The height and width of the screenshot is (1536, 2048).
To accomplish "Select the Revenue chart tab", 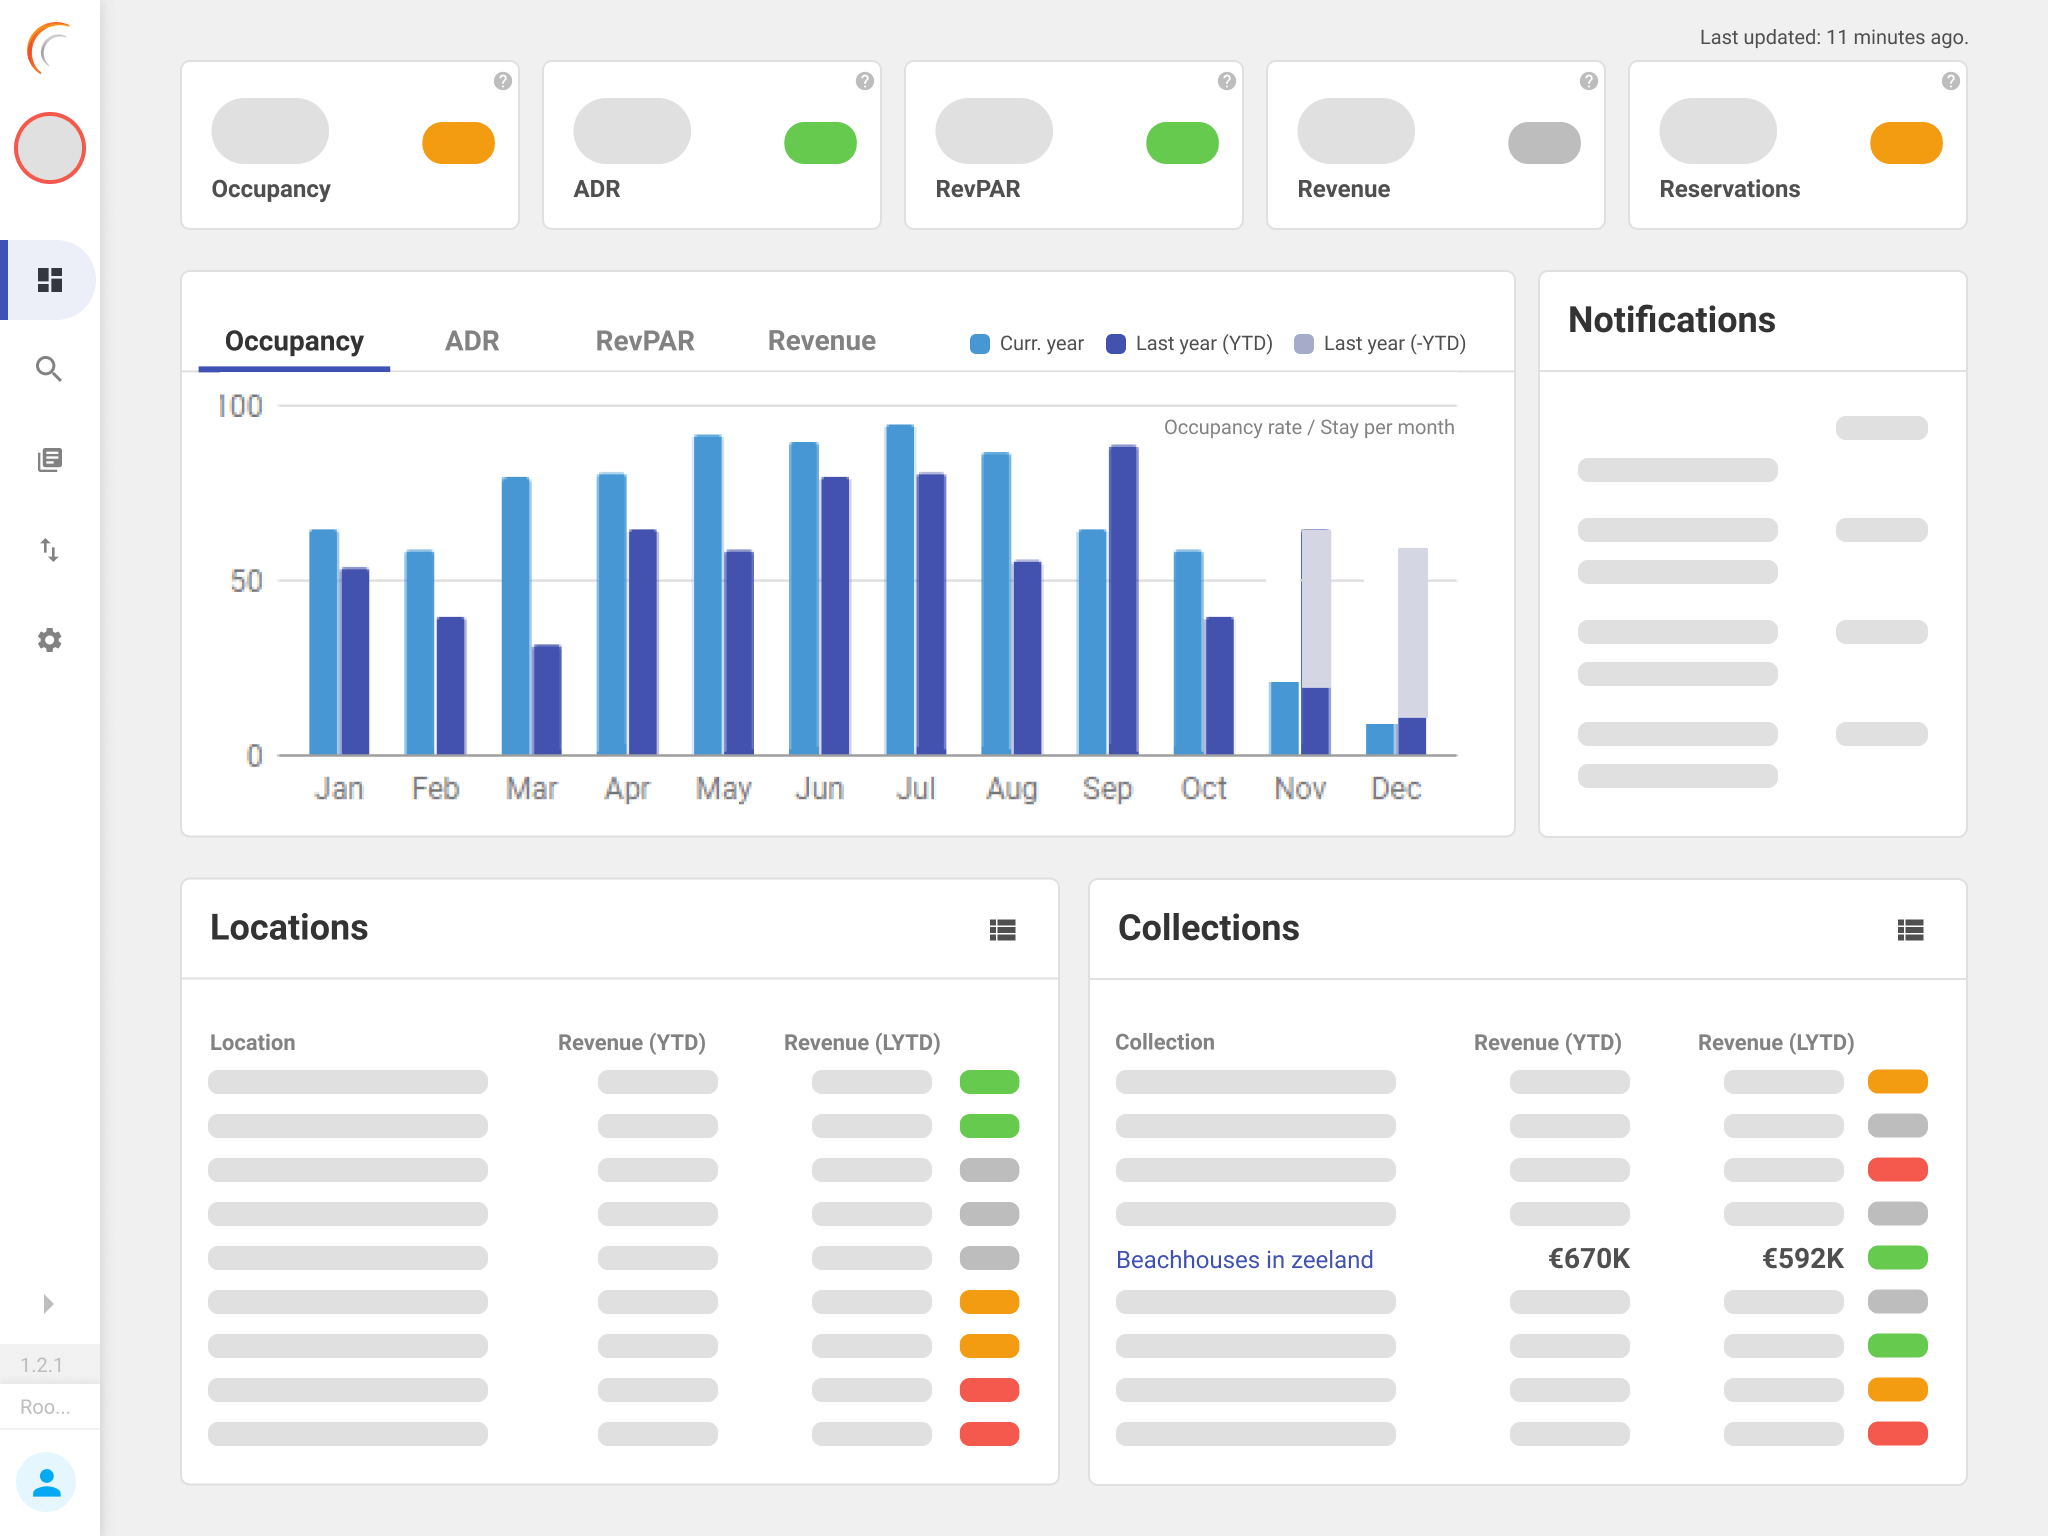I will [x=821, y=341].
